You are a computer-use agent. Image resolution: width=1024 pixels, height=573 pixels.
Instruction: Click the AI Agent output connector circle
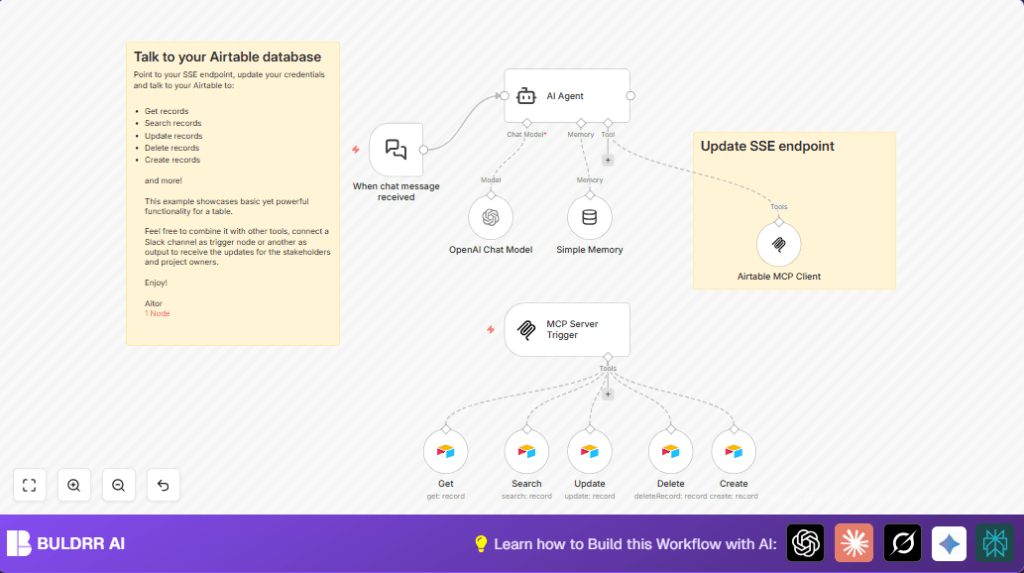630,96
